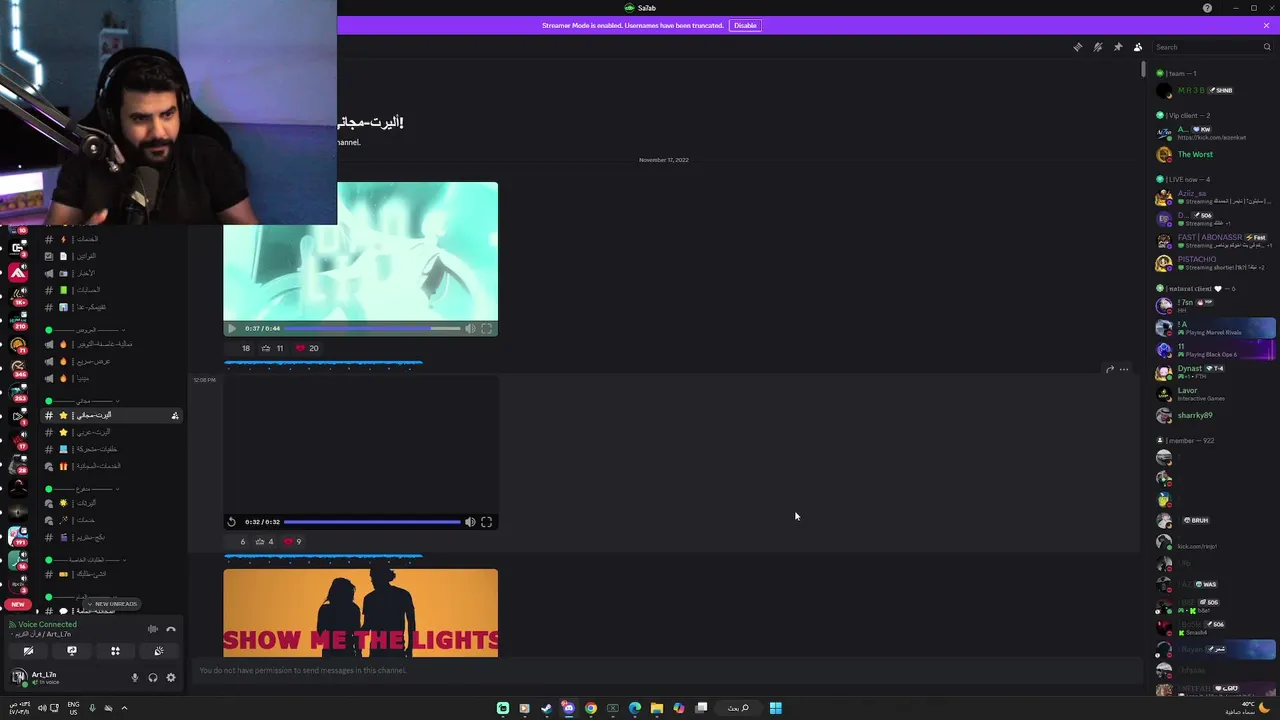Show hidden system tray icons chevron
Viewport: 1280px width, 720px height.
tap(124, 708)
